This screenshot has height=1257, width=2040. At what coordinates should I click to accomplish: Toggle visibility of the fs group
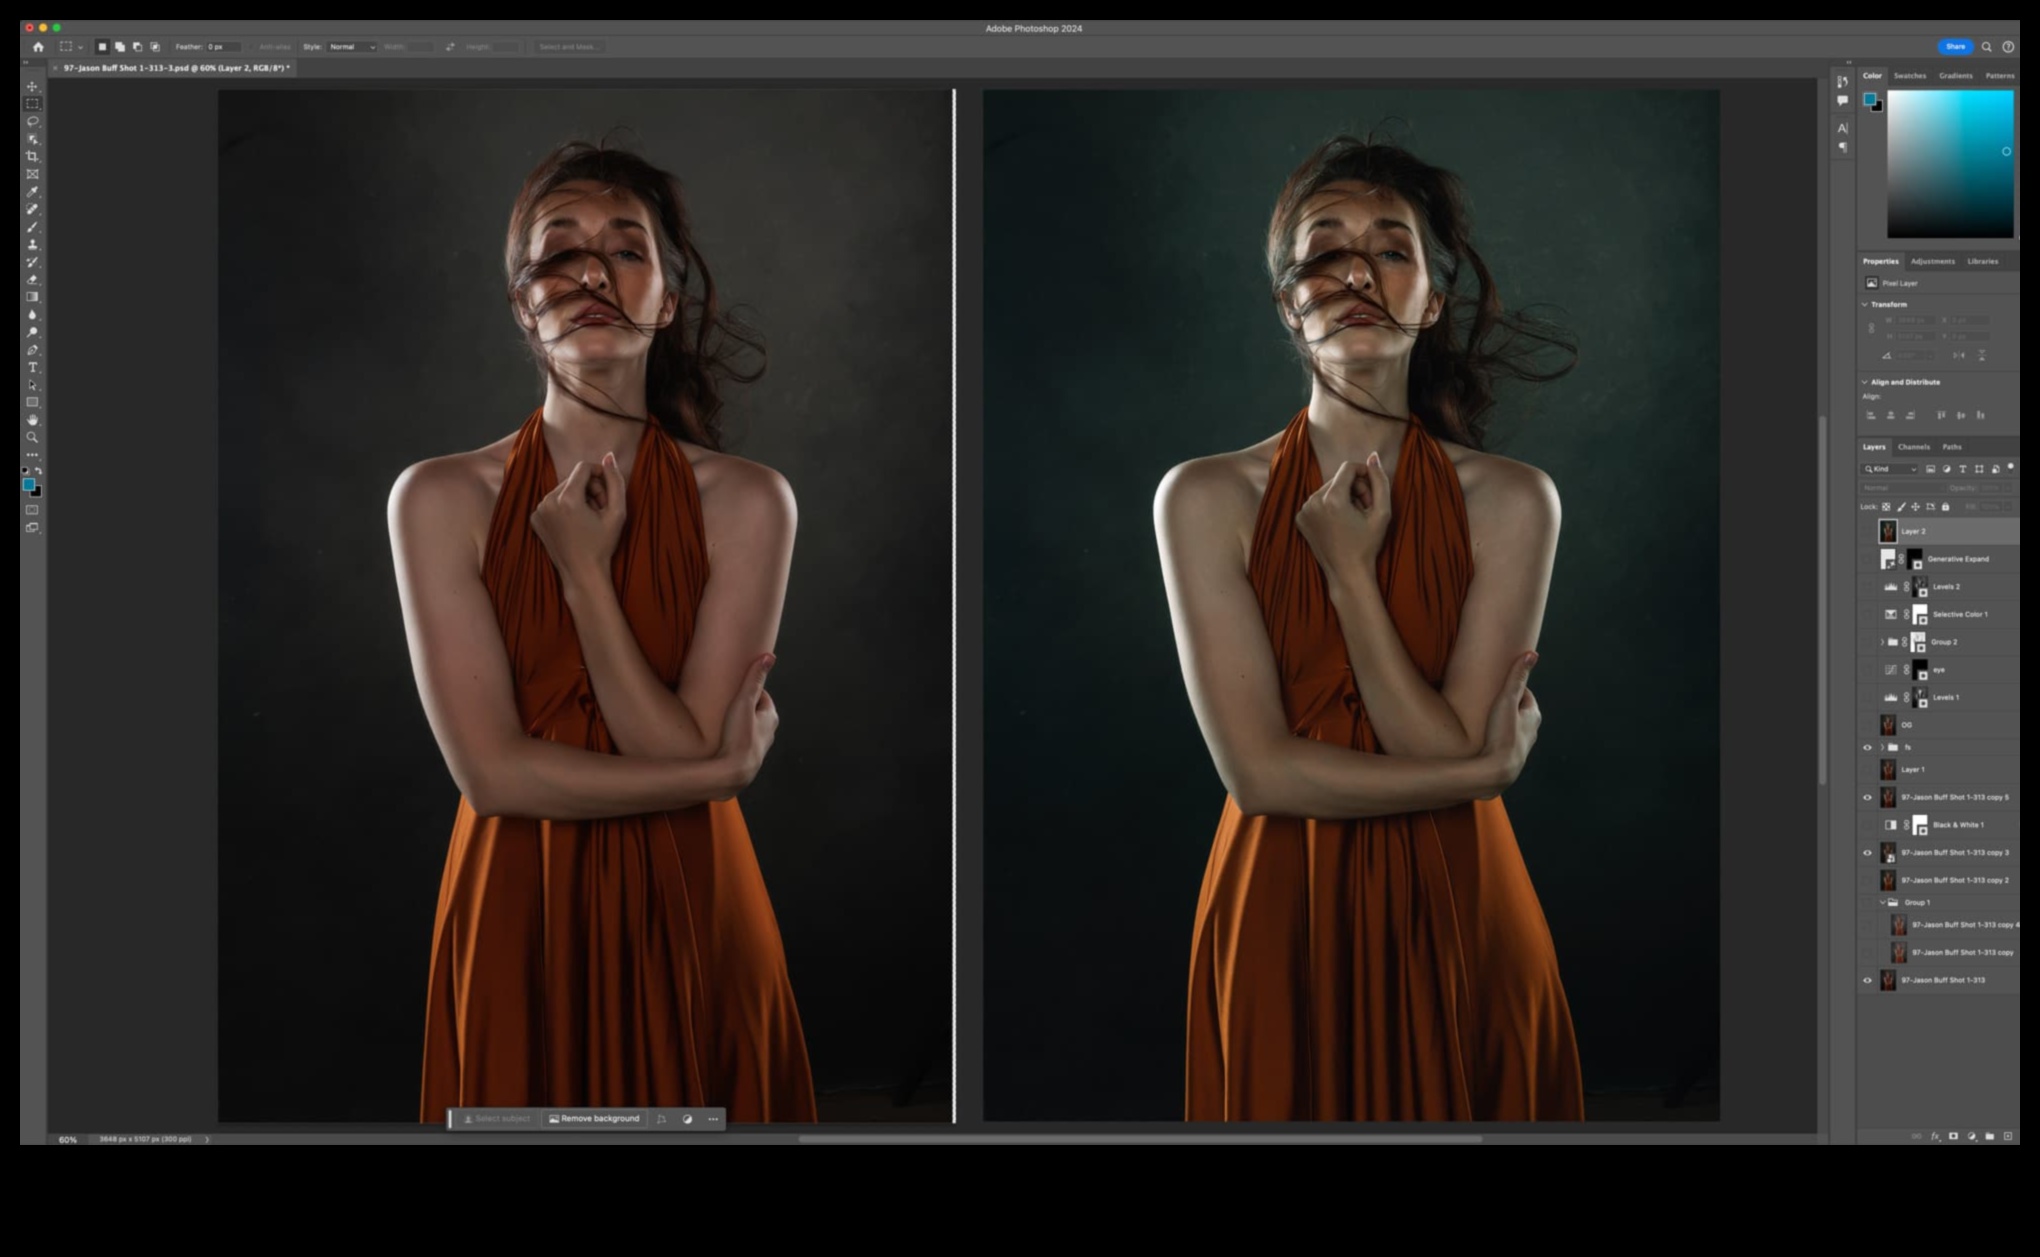pos(1867,747)
